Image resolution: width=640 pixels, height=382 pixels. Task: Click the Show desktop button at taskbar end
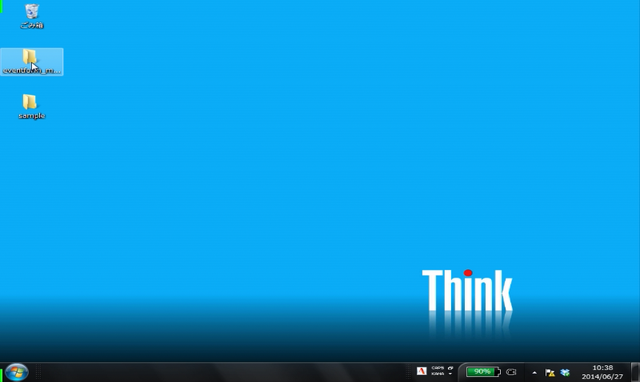point(635,372)
